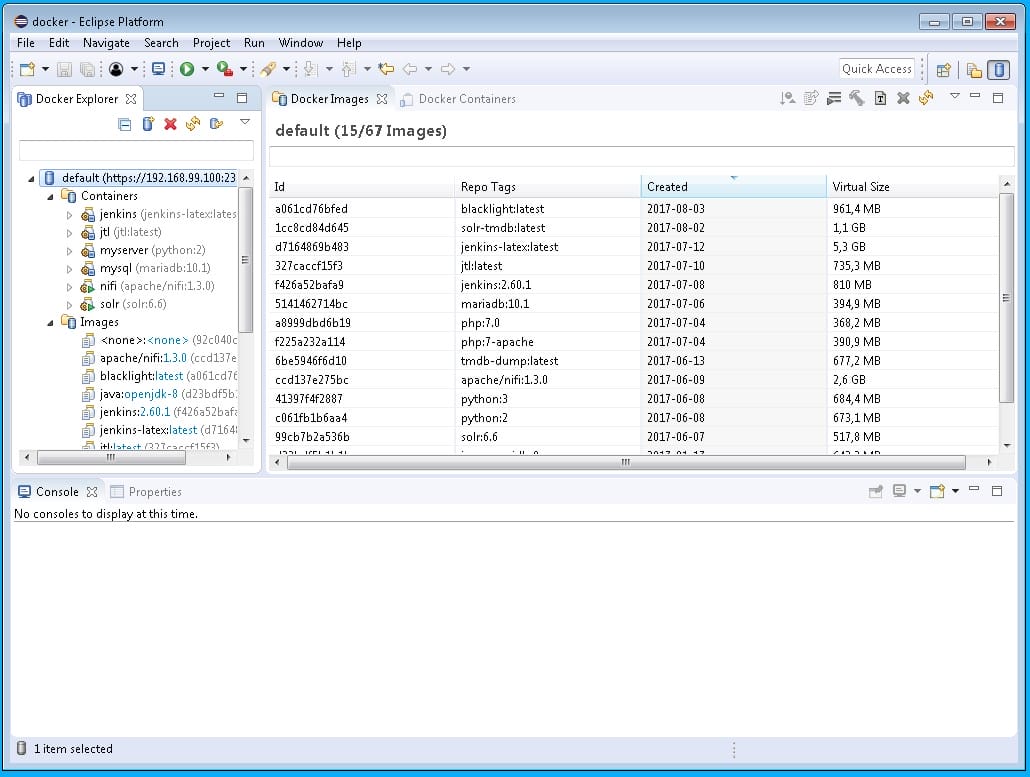
Task: Click Collapse All in Docker Explorer toolbar
Action: 125,123
